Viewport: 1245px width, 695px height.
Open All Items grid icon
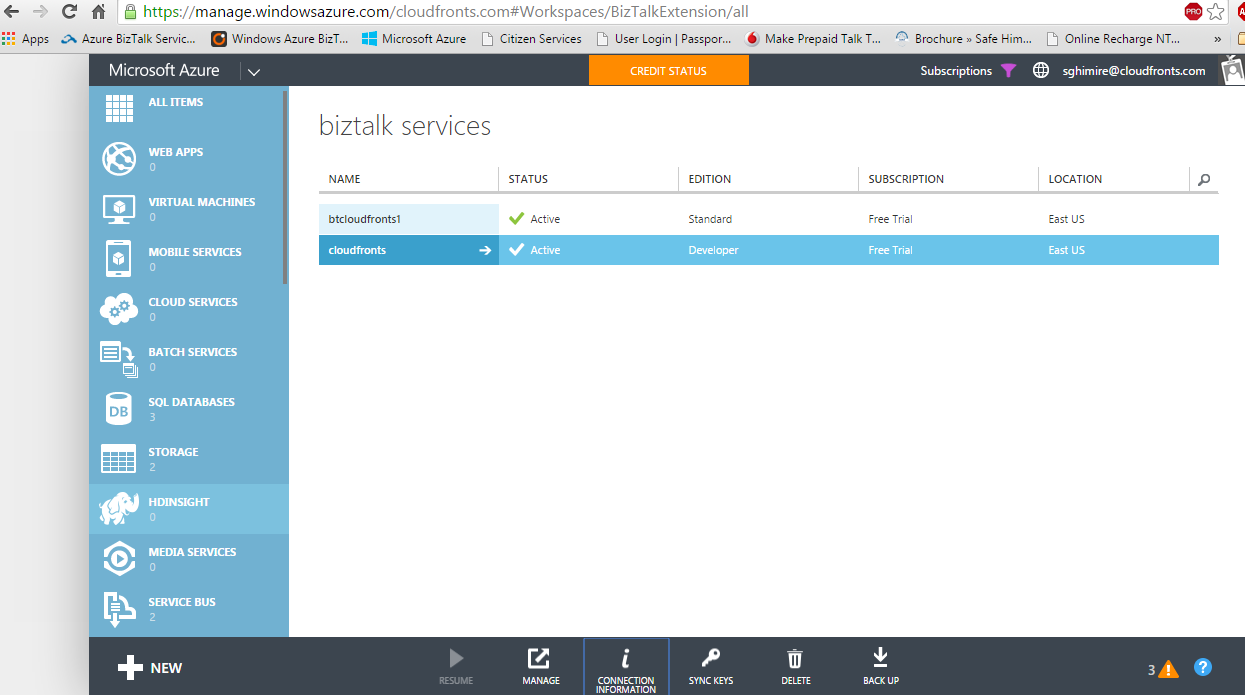coord(119,108)
